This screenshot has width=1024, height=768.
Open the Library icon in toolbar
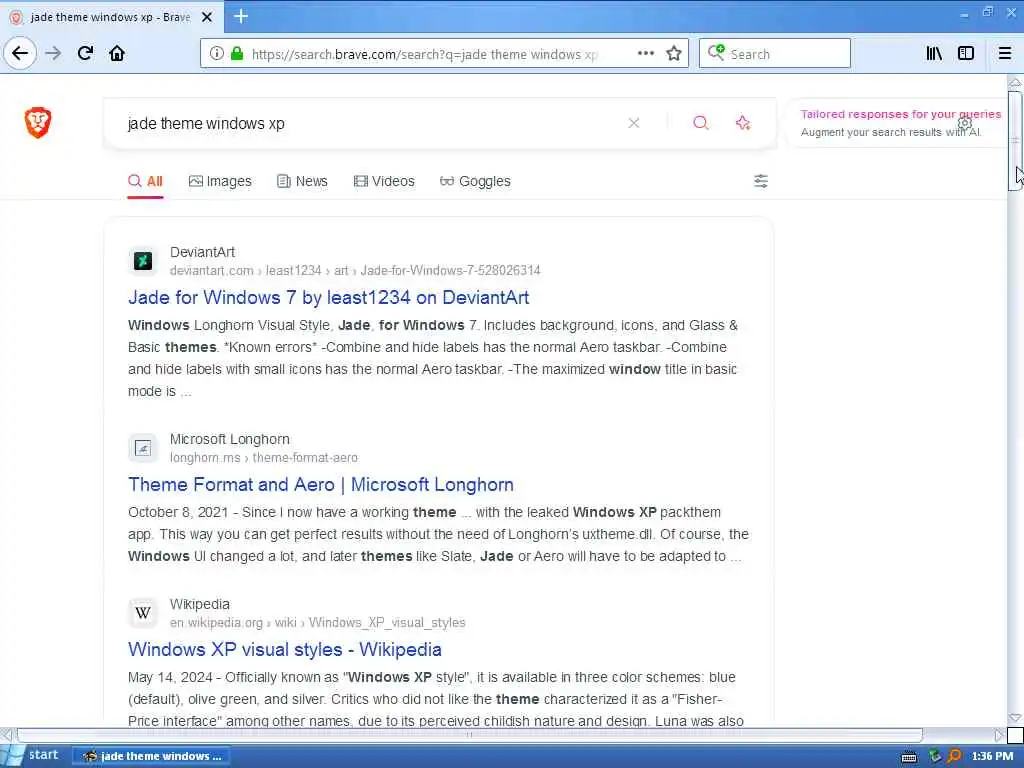coord(934,54)
